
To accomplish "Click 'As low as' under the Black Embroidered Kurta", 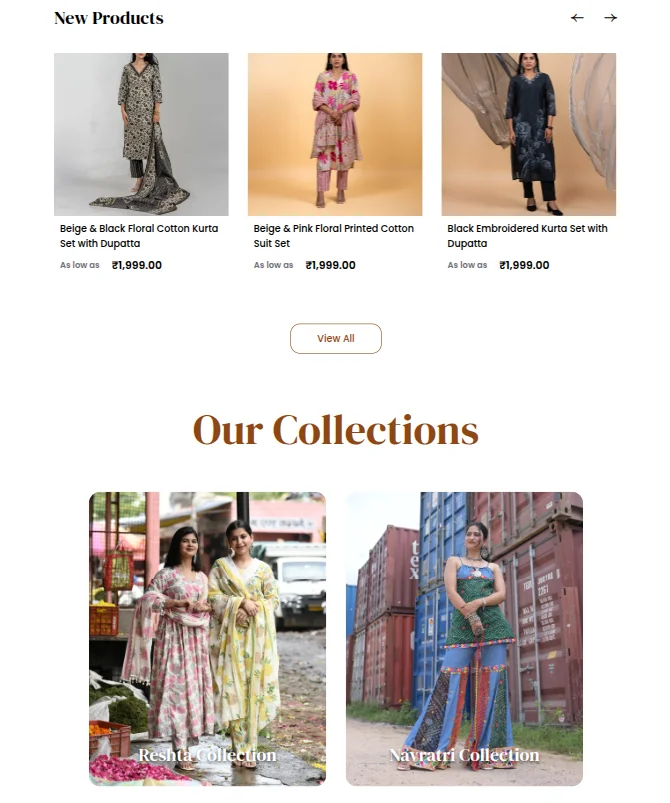I will (467, 265).
